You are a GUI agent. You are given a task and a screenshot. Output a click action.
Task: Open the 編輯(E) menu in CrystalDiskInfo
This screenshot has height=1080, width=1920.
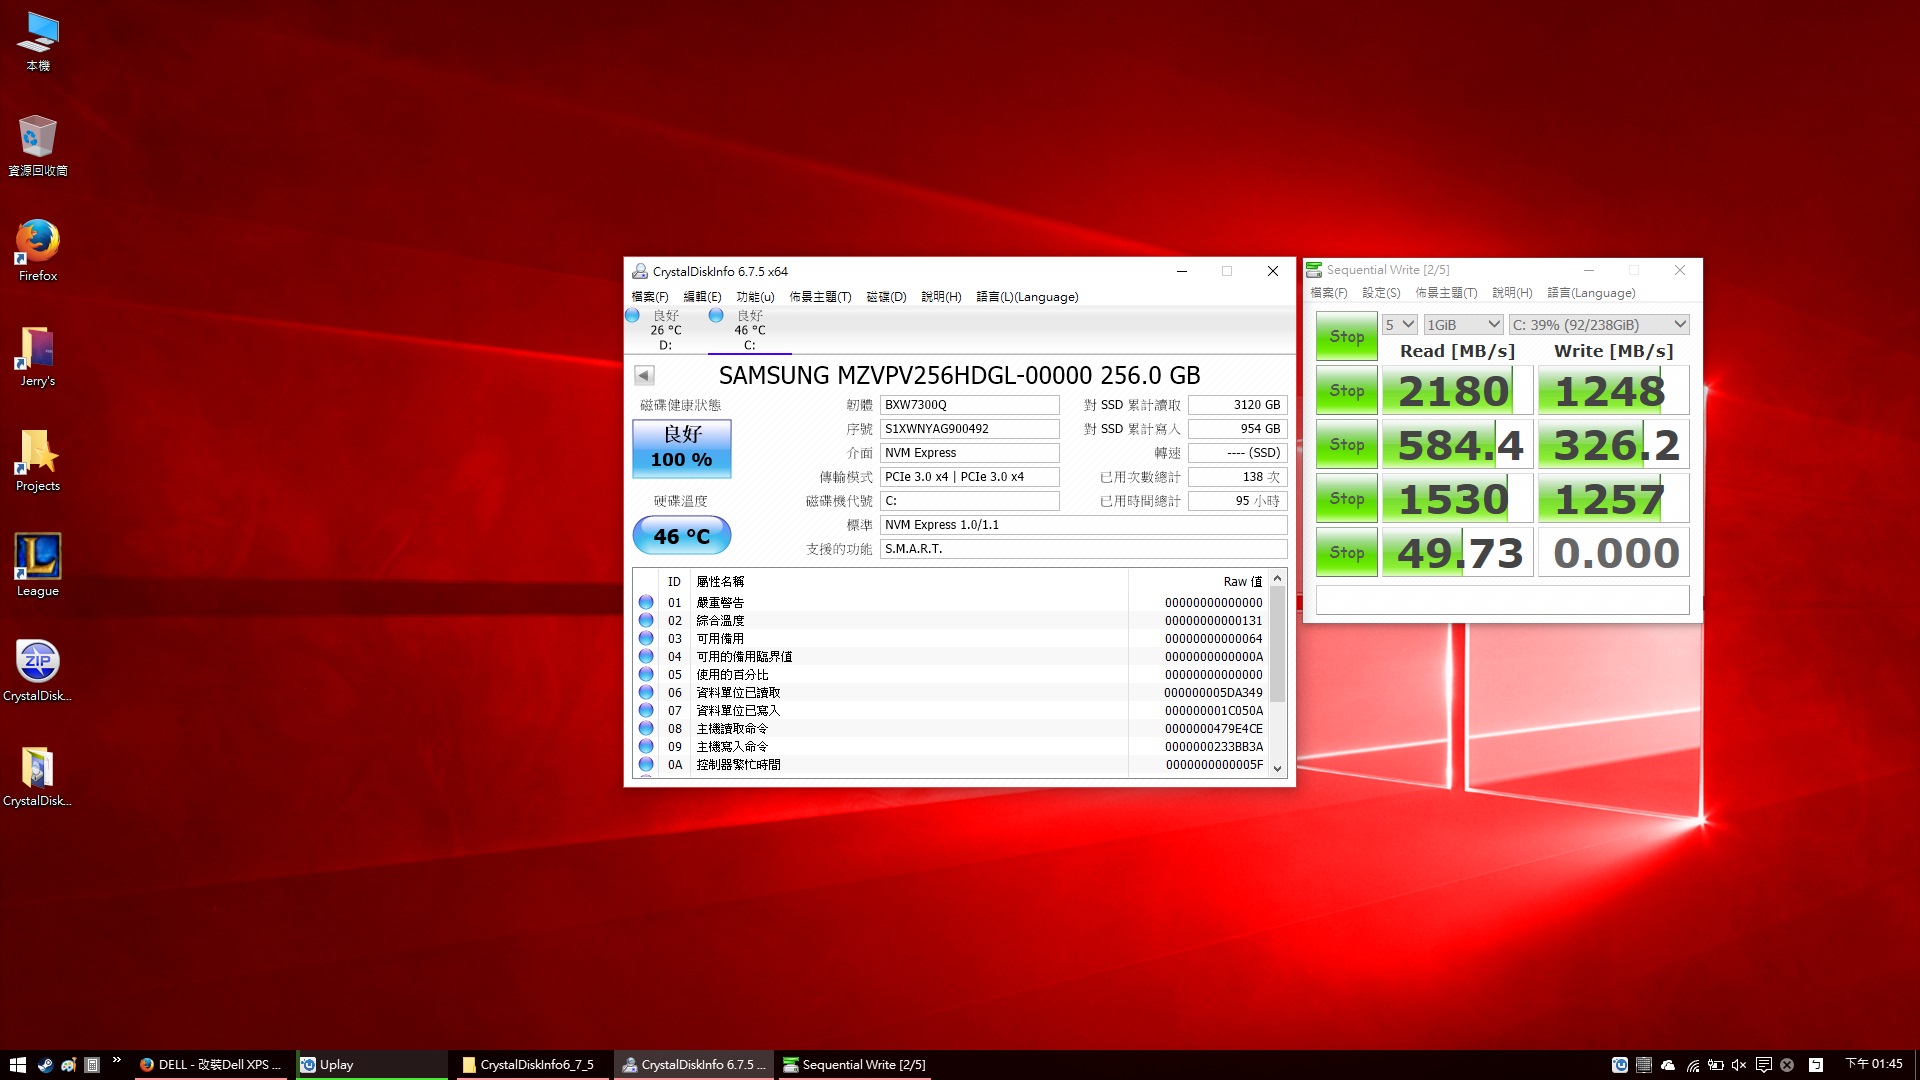(702, 297)
